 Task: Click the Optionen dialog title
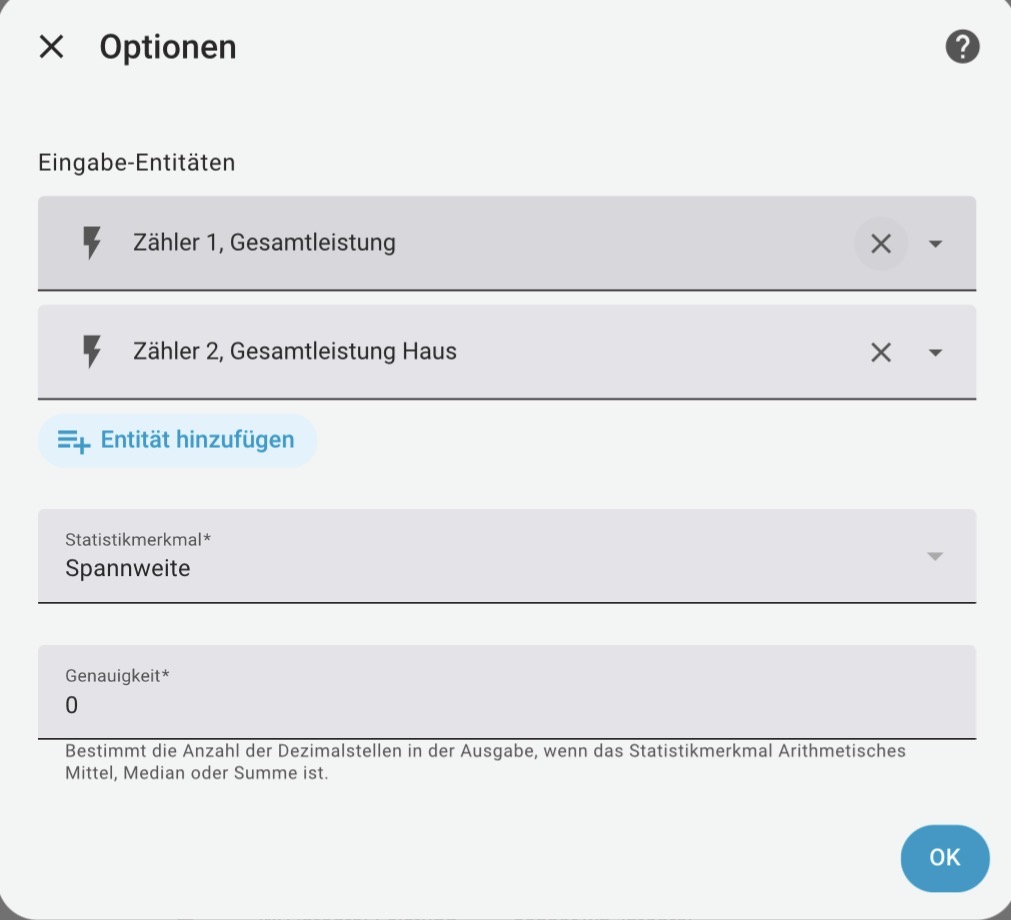coord(168,48)
